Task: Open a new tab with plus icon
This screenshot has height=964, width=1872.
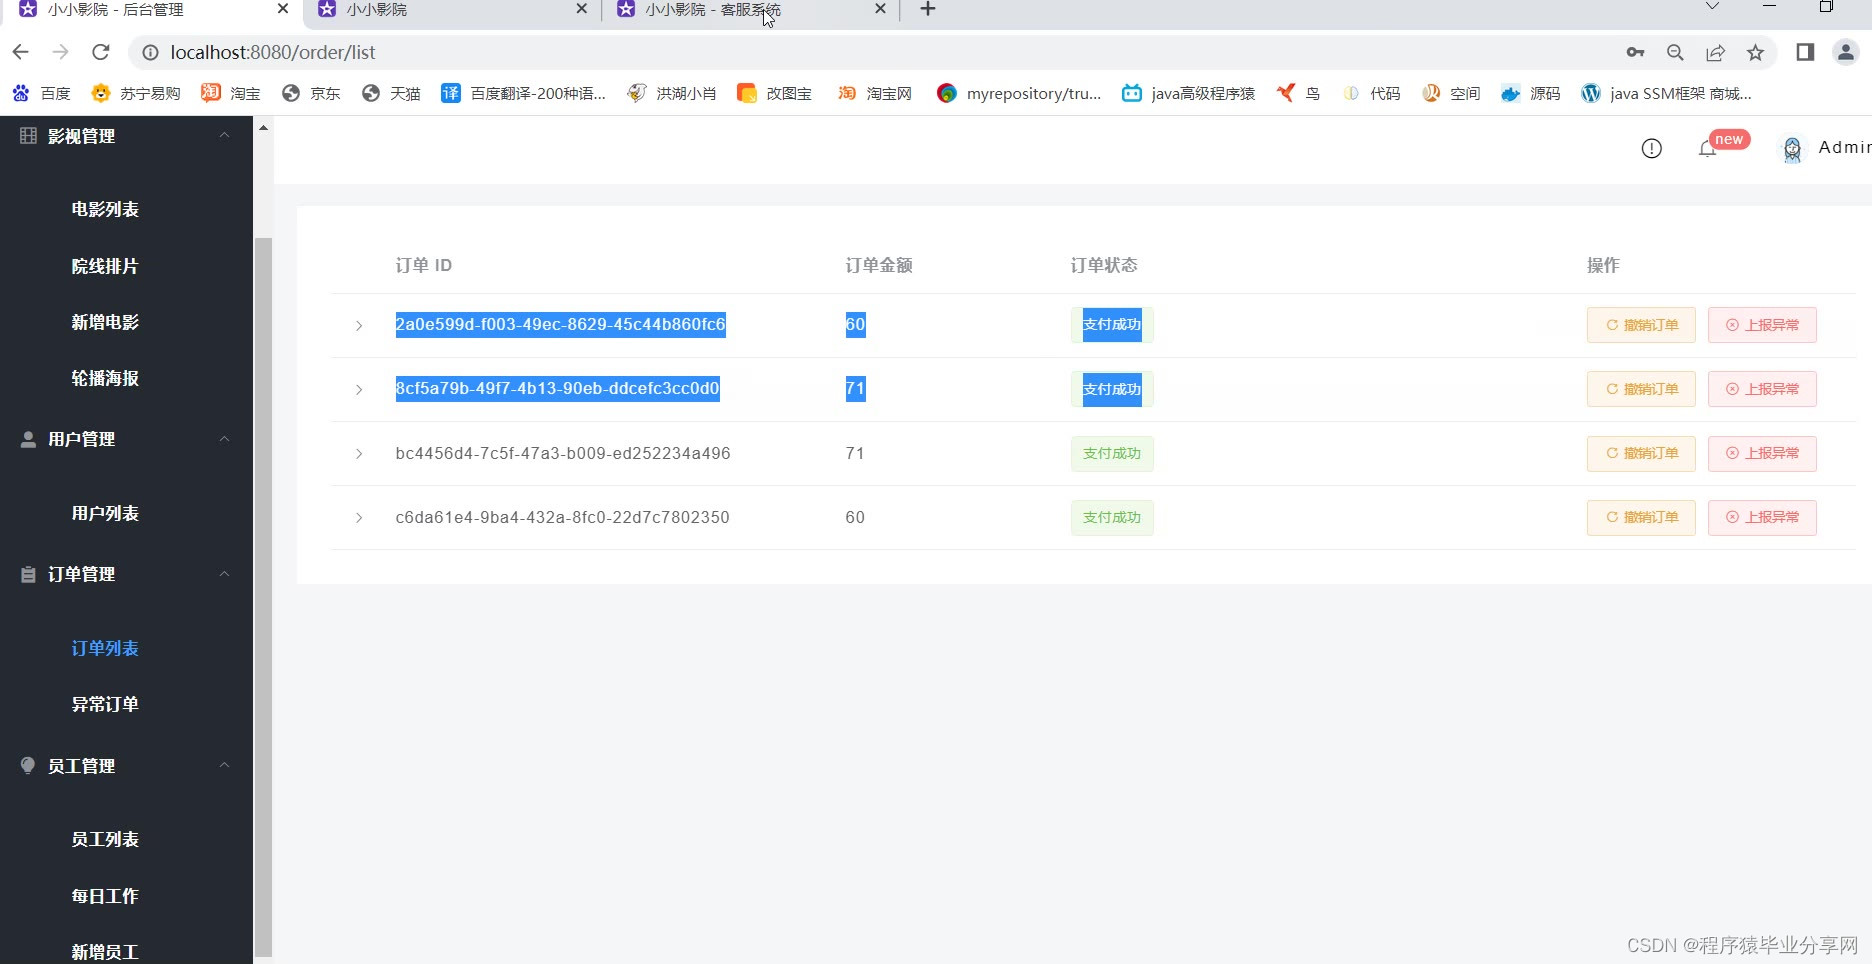Action: [928, 9]
